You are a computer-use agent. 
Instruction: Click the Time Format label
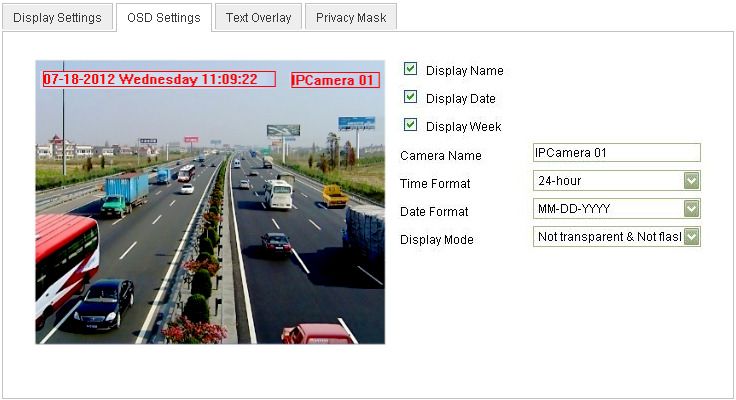tap(435, 184)
